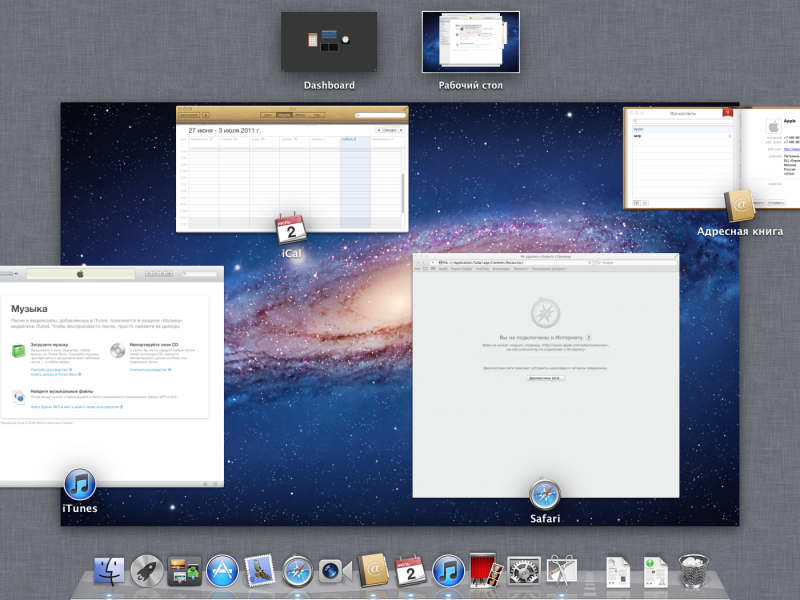
Task: Click the iCal calendar Dock icon
Action: pos(410,570)
